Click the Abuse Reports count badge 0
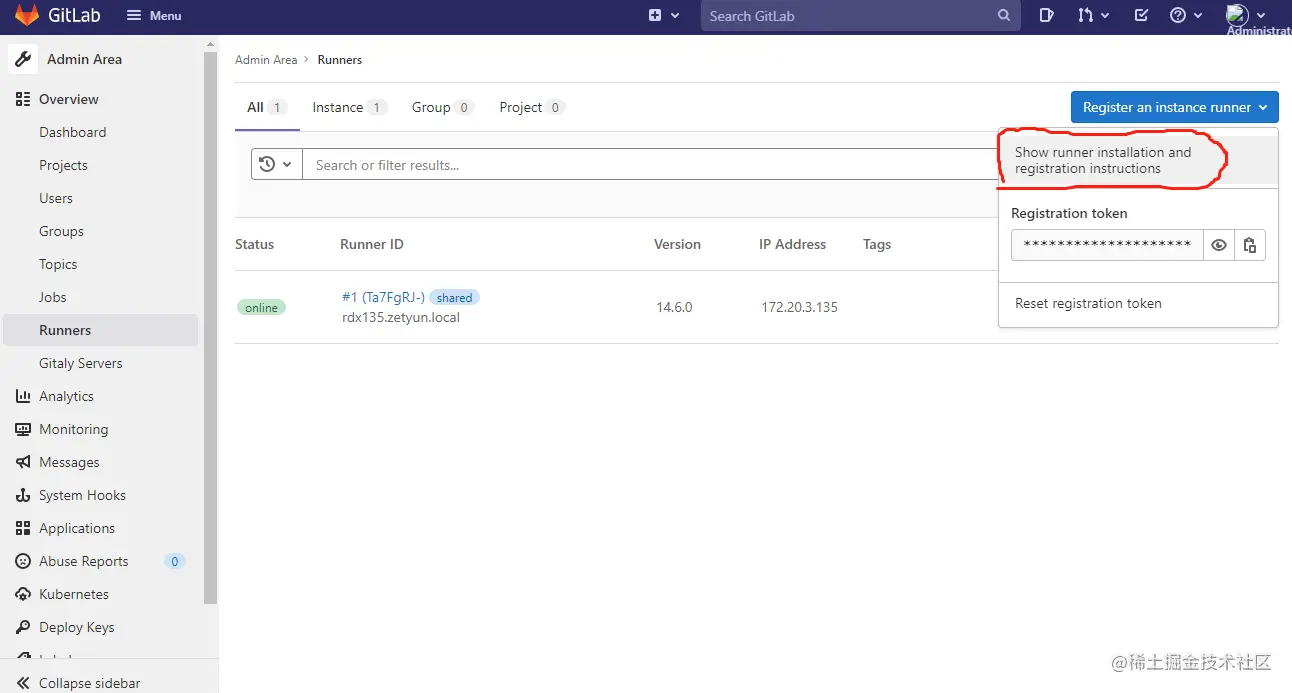 [x=175, y=561]
